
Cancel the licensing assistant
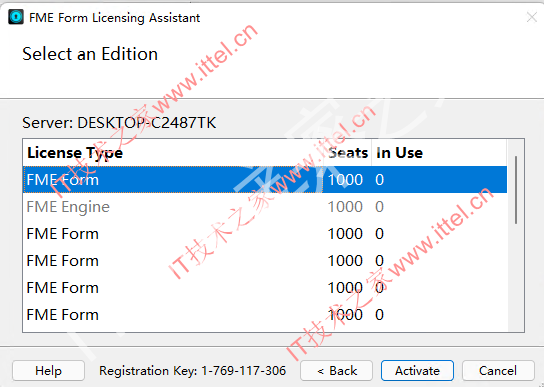(x=498, y=371)
